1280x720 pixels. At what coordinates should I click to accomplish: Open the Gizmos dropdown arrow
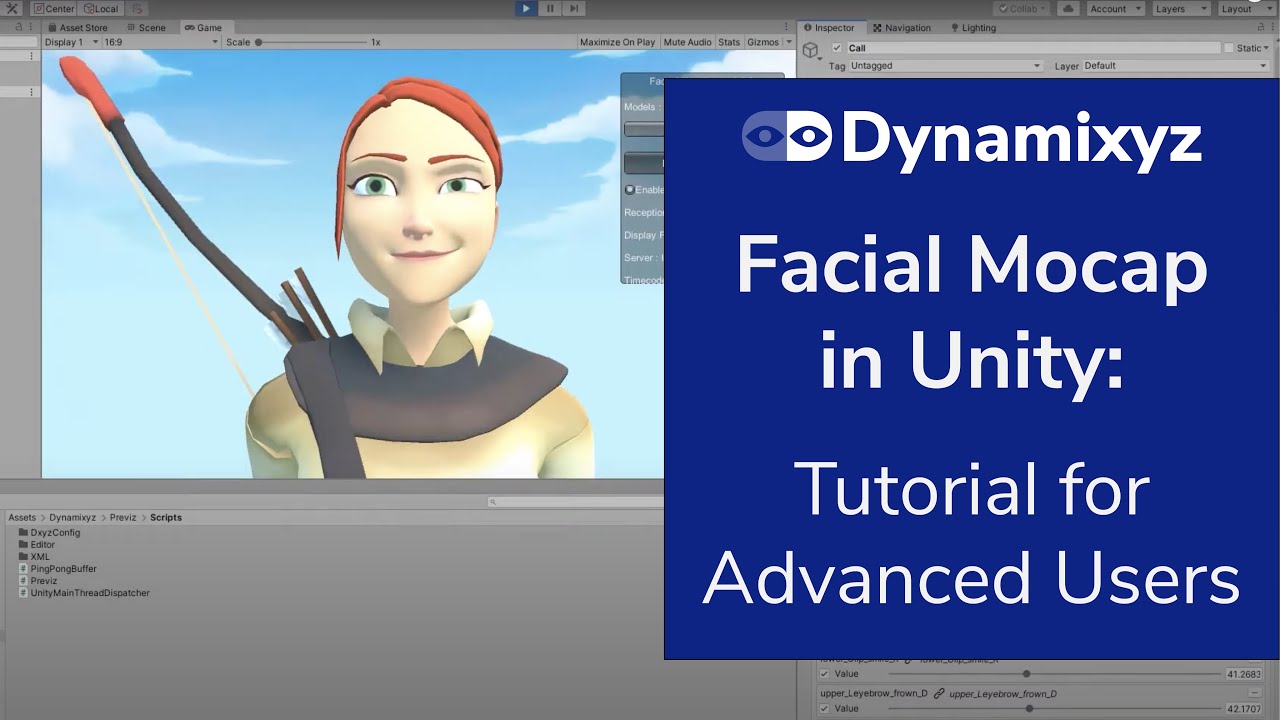coord(788,42)
